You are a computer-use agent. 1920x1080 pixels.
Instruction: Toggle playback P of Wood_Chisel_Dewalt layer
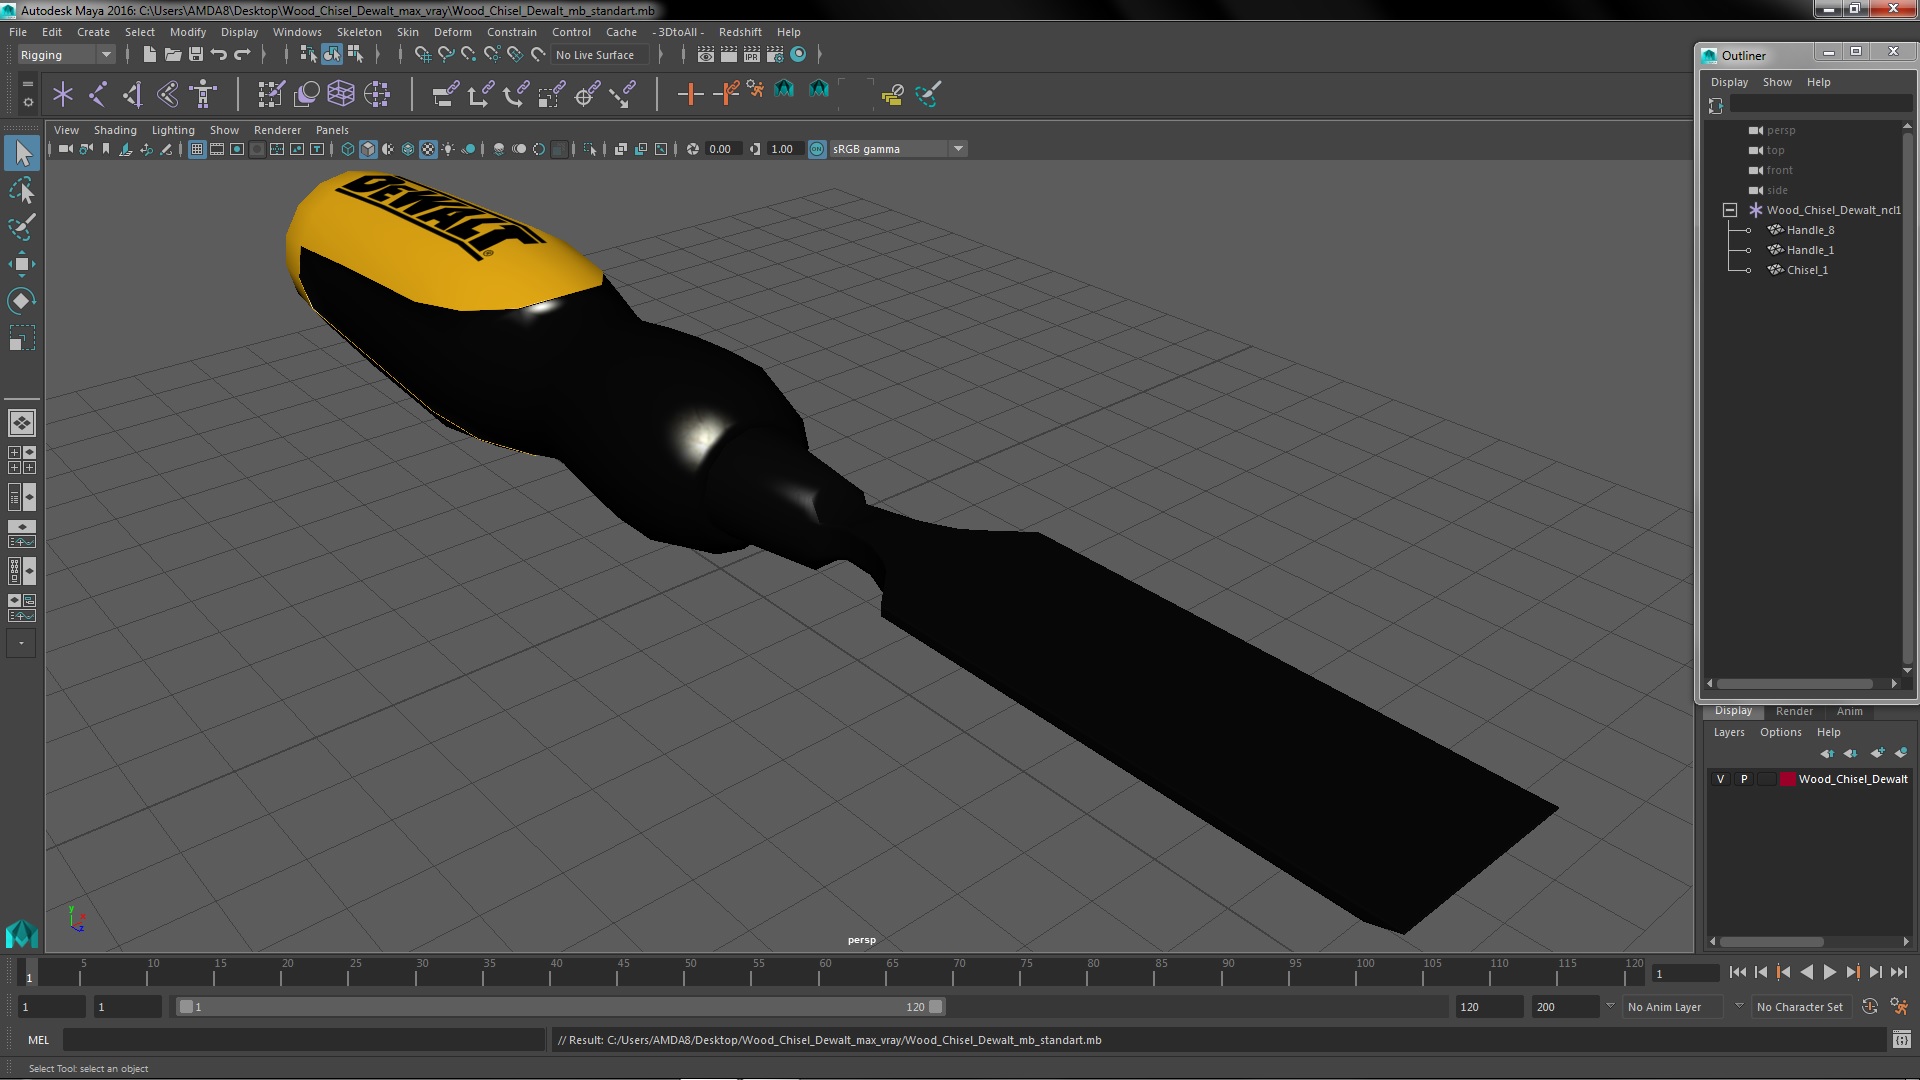(1744, 779)
